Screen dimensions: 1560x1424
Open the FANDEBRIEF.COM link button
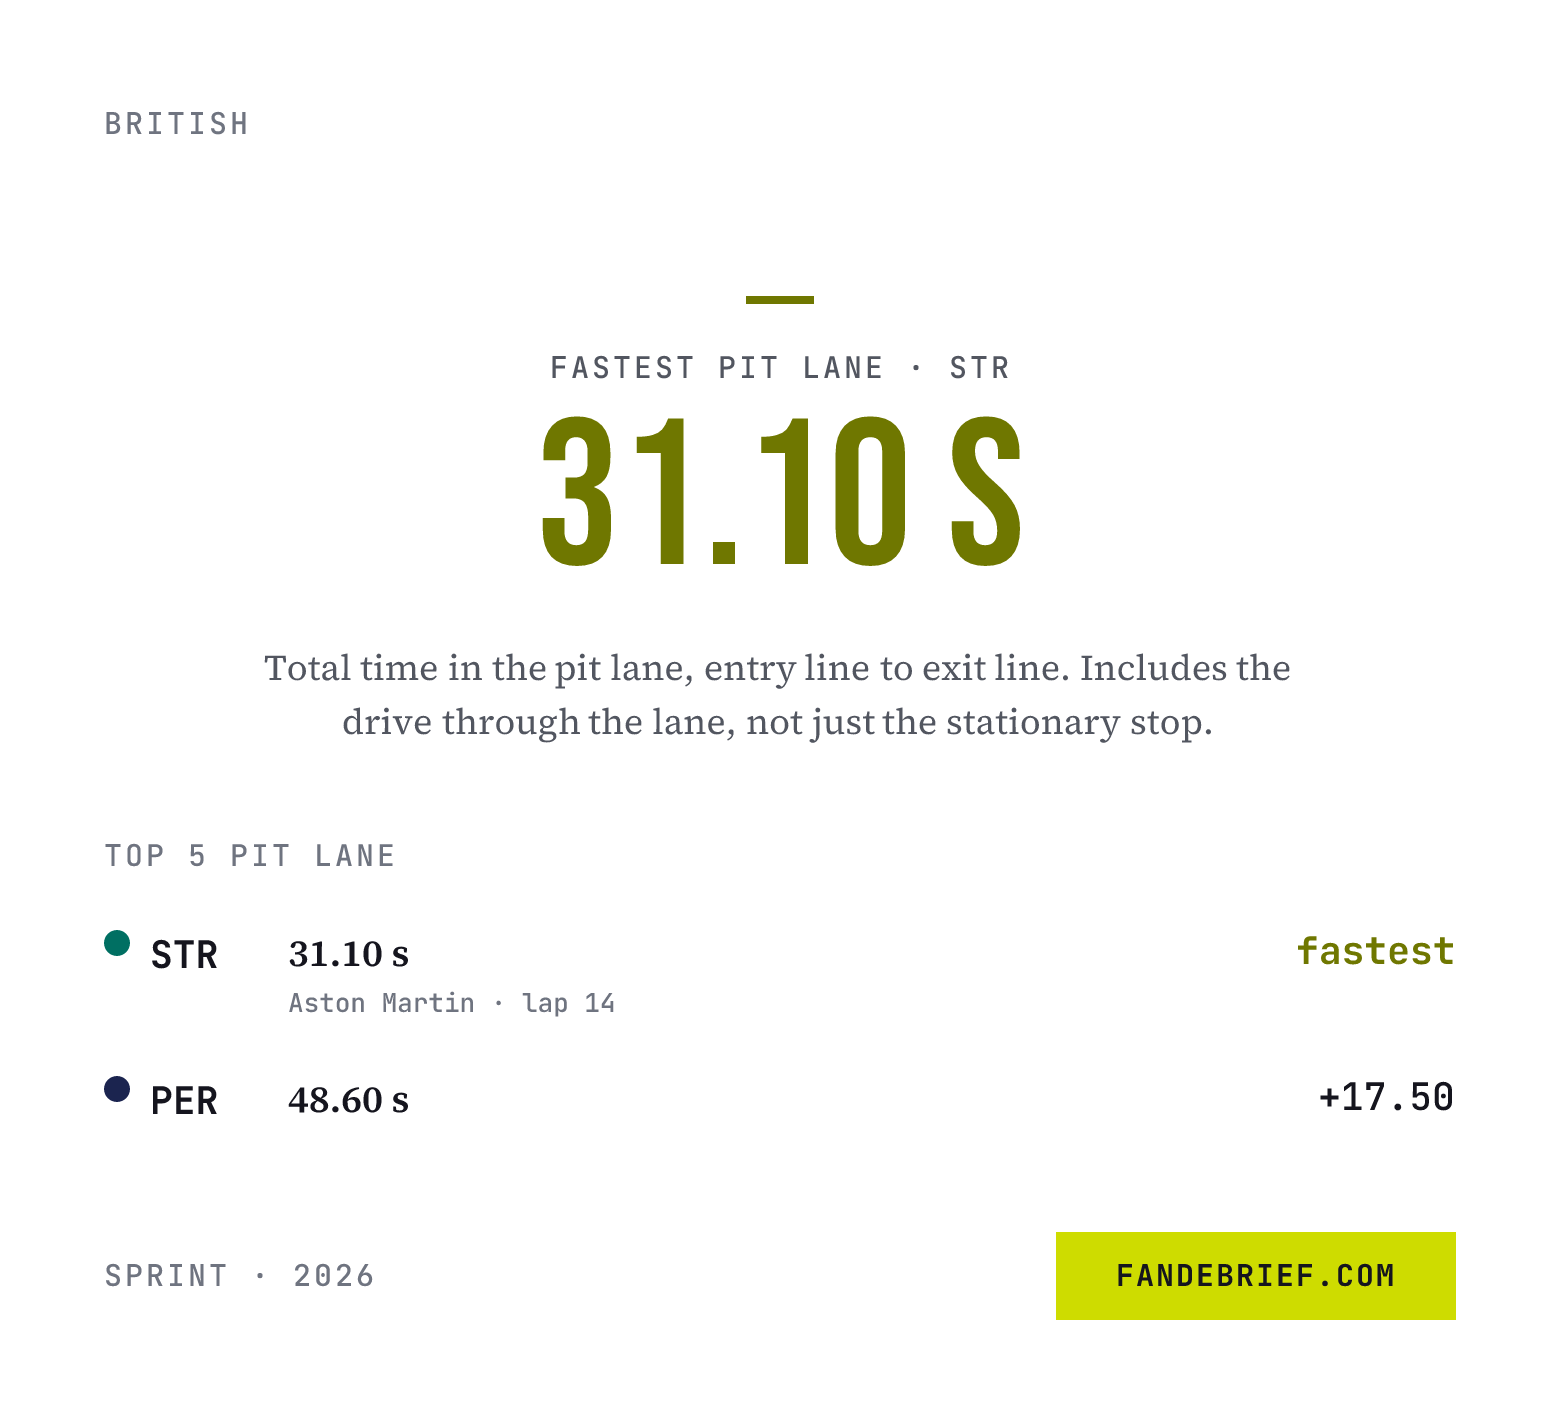point(1255,1276)
